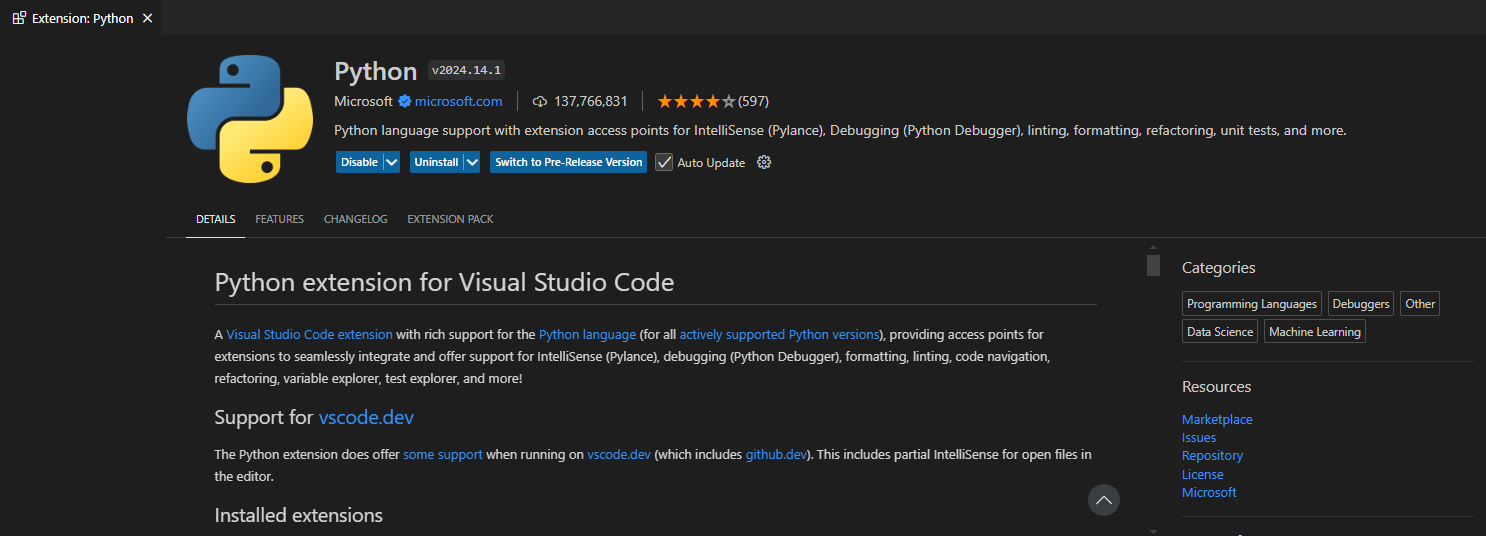Click the Python extension logo
The height and width of the screenshot is (536, 1486).
click(x=250, y=119)
